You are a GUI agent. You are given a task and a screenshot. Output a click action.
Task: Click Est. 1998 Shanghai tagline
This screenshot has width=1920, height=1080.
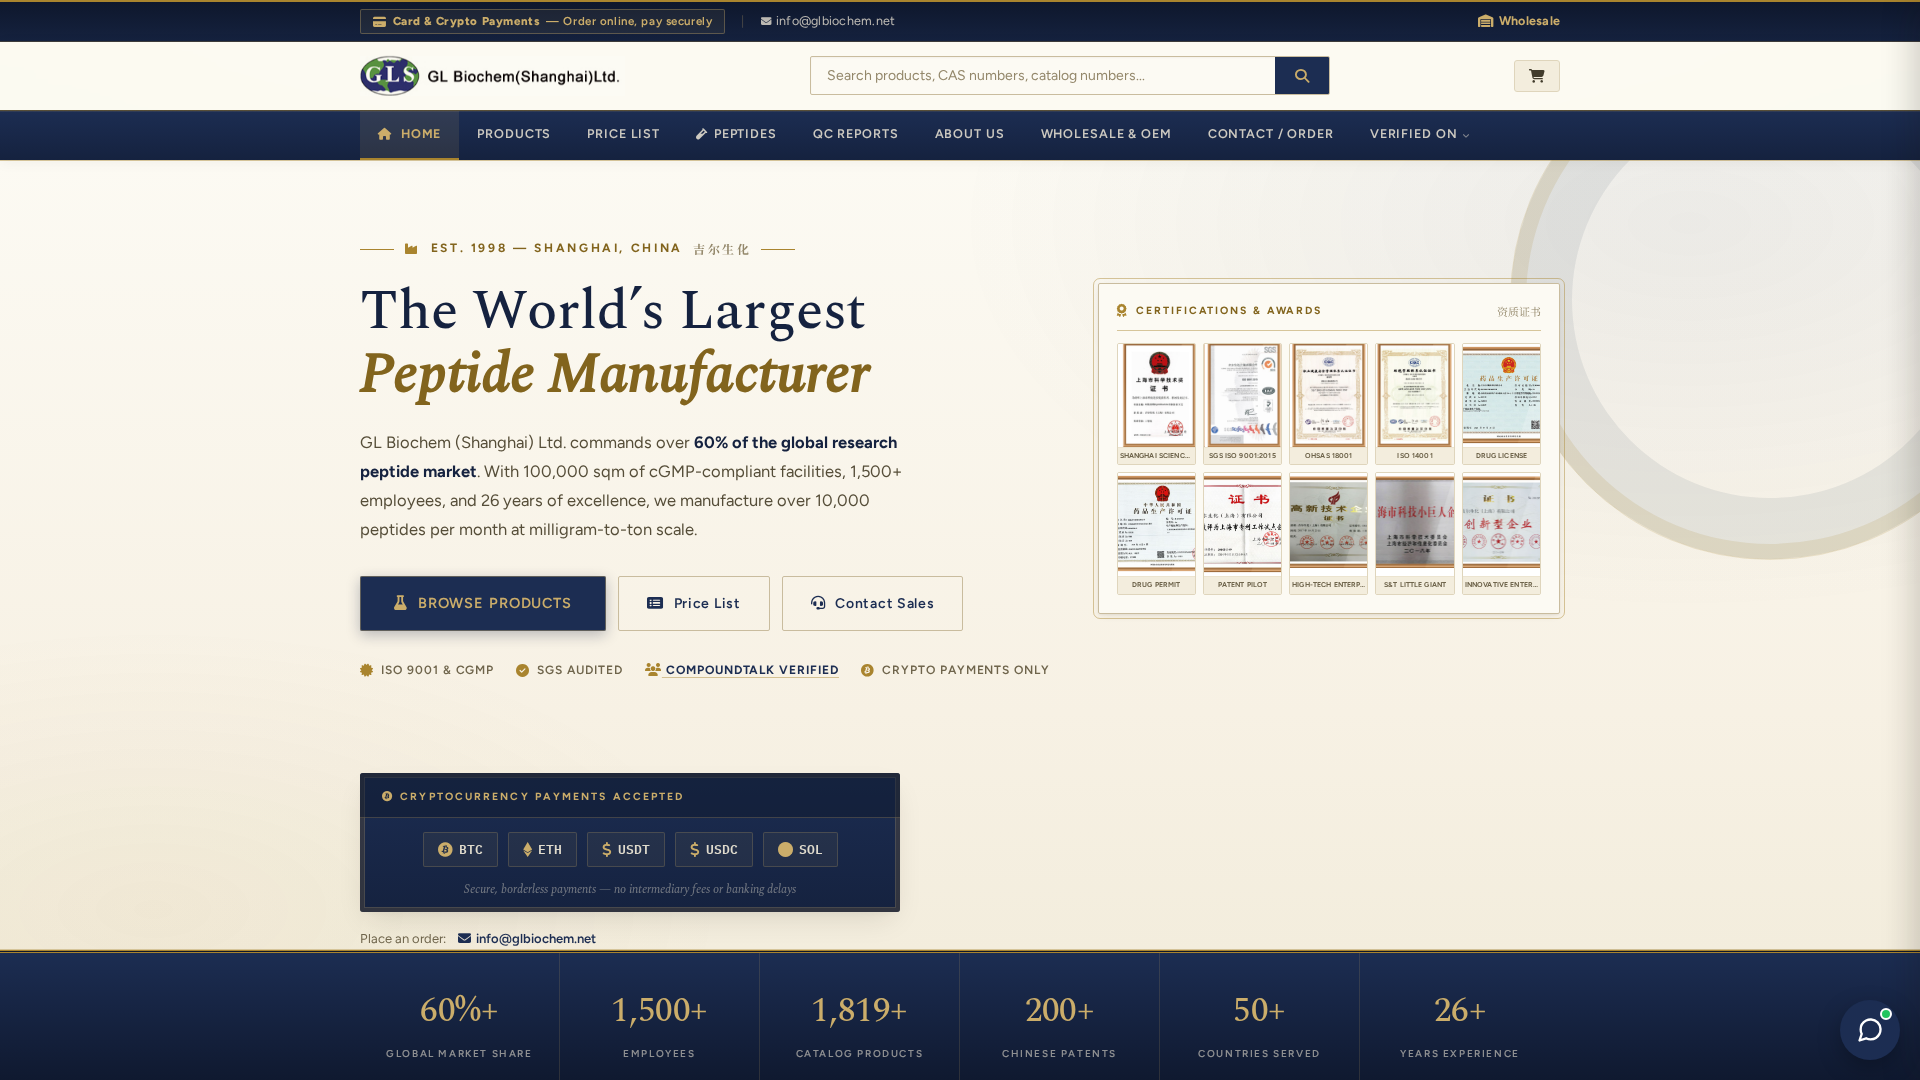(577, 249)
